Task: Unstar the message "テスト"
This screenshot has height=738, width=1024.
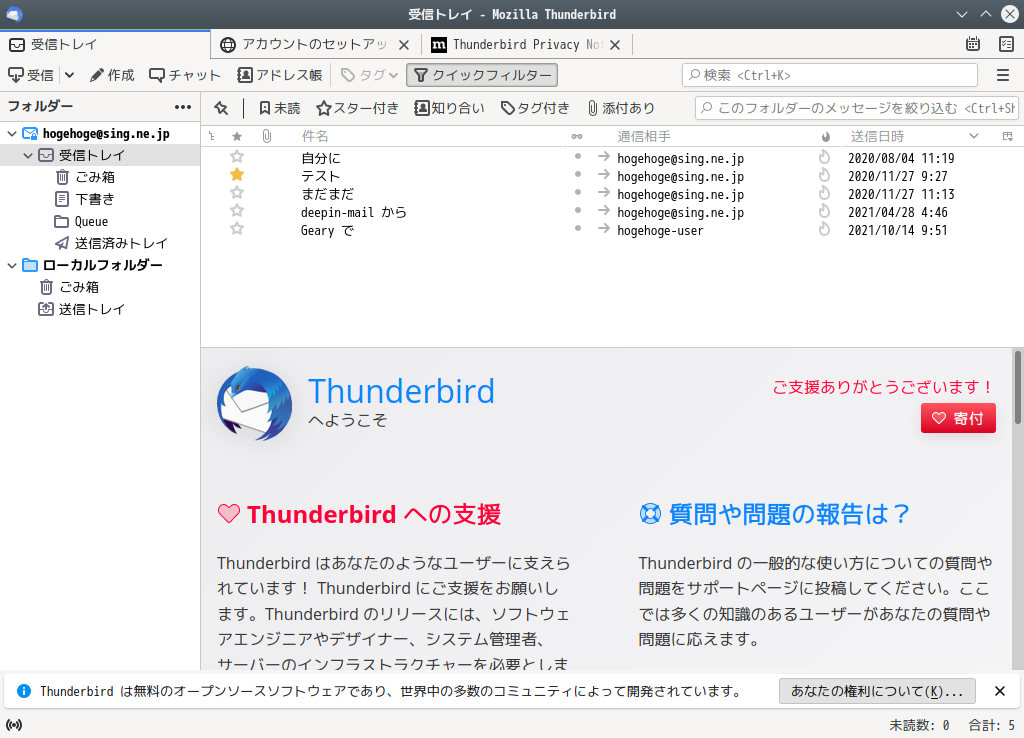Action: (x=237, y=174)
